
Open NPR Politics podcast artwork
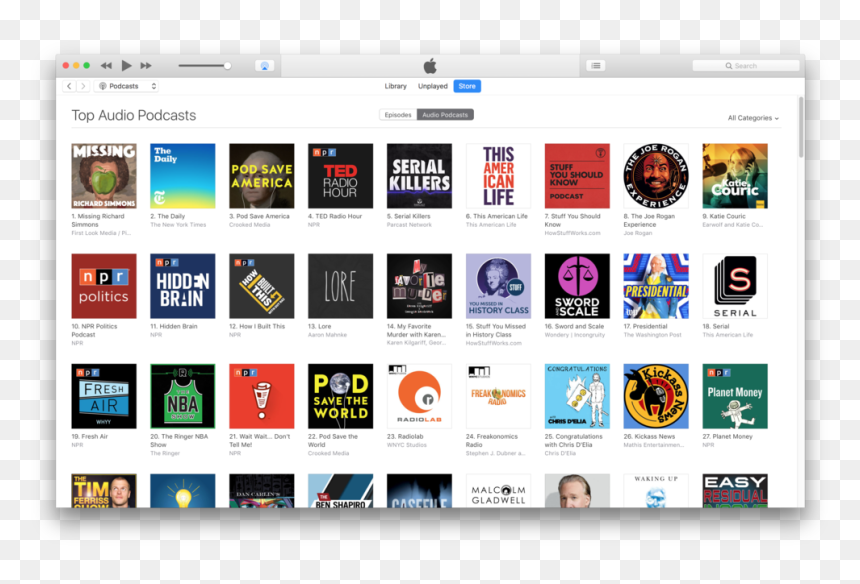tap(104, 286)
